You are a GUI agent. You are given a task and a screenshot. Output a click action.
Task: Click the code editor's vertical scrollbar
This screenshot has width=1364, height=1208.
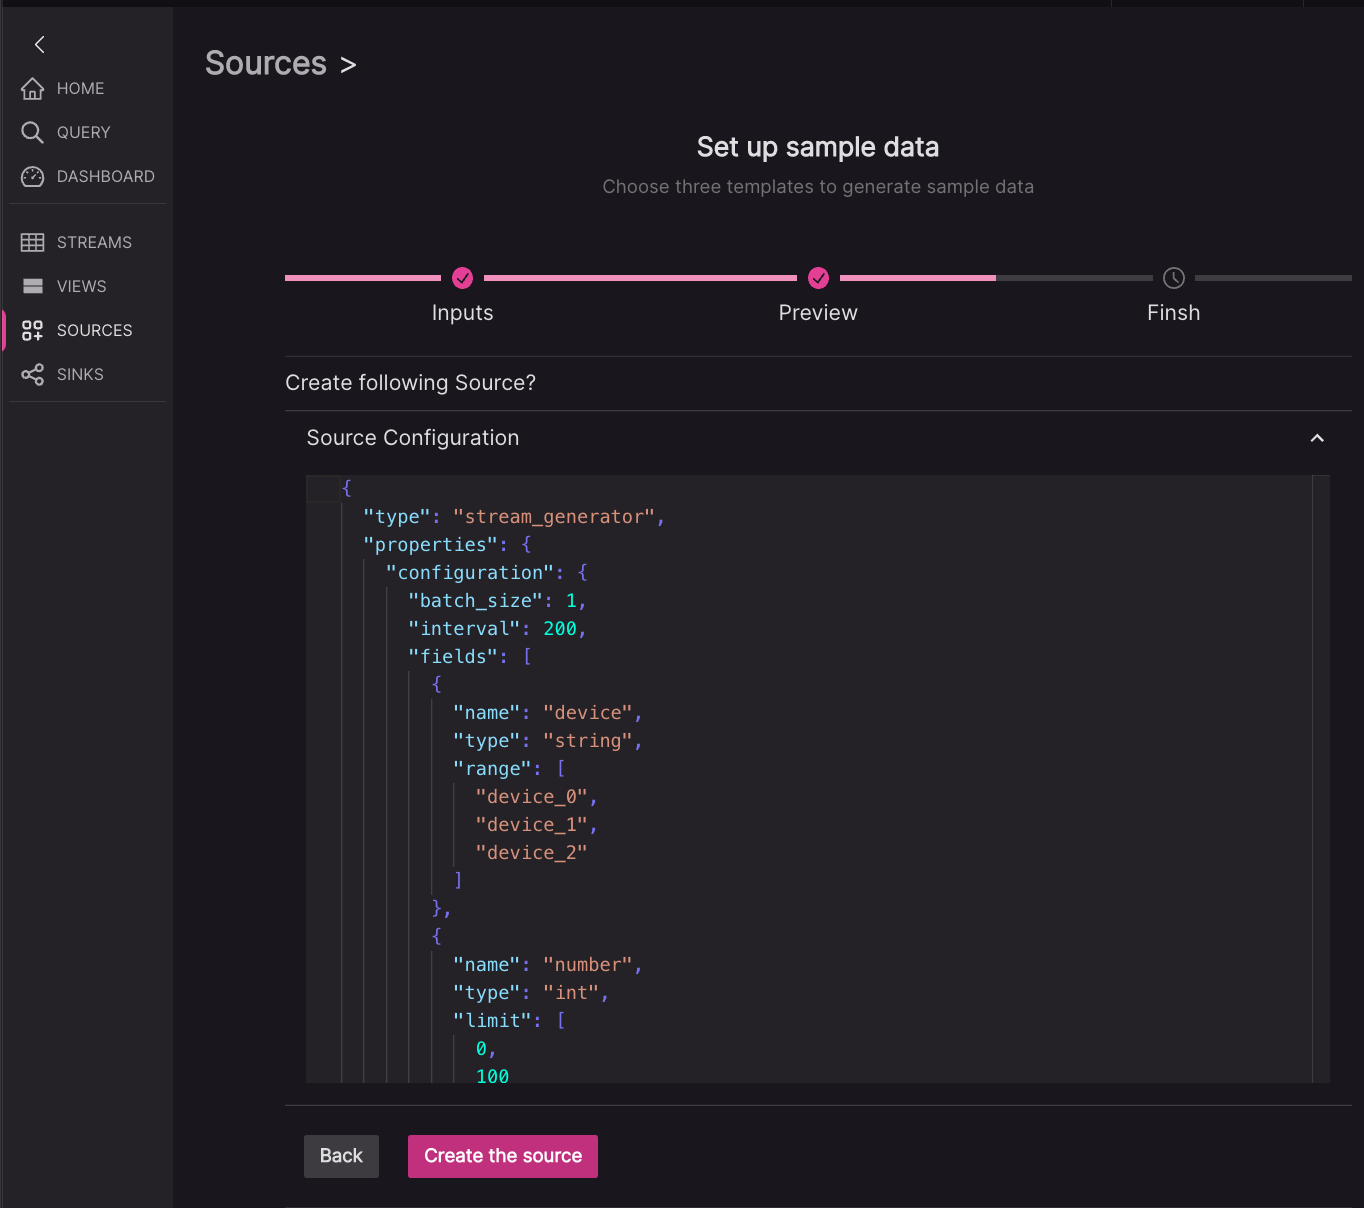[1321, 778]
